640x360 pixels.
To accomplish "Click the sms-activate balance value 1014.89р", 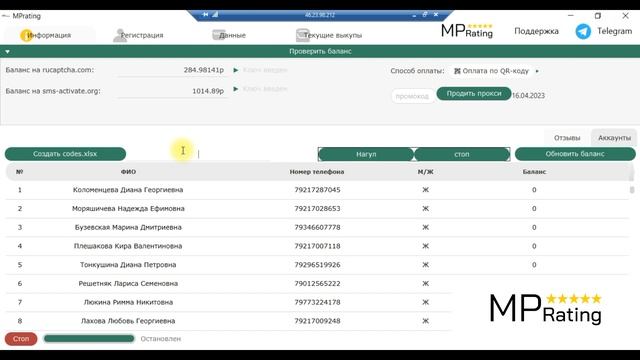I will coord(208,91).
